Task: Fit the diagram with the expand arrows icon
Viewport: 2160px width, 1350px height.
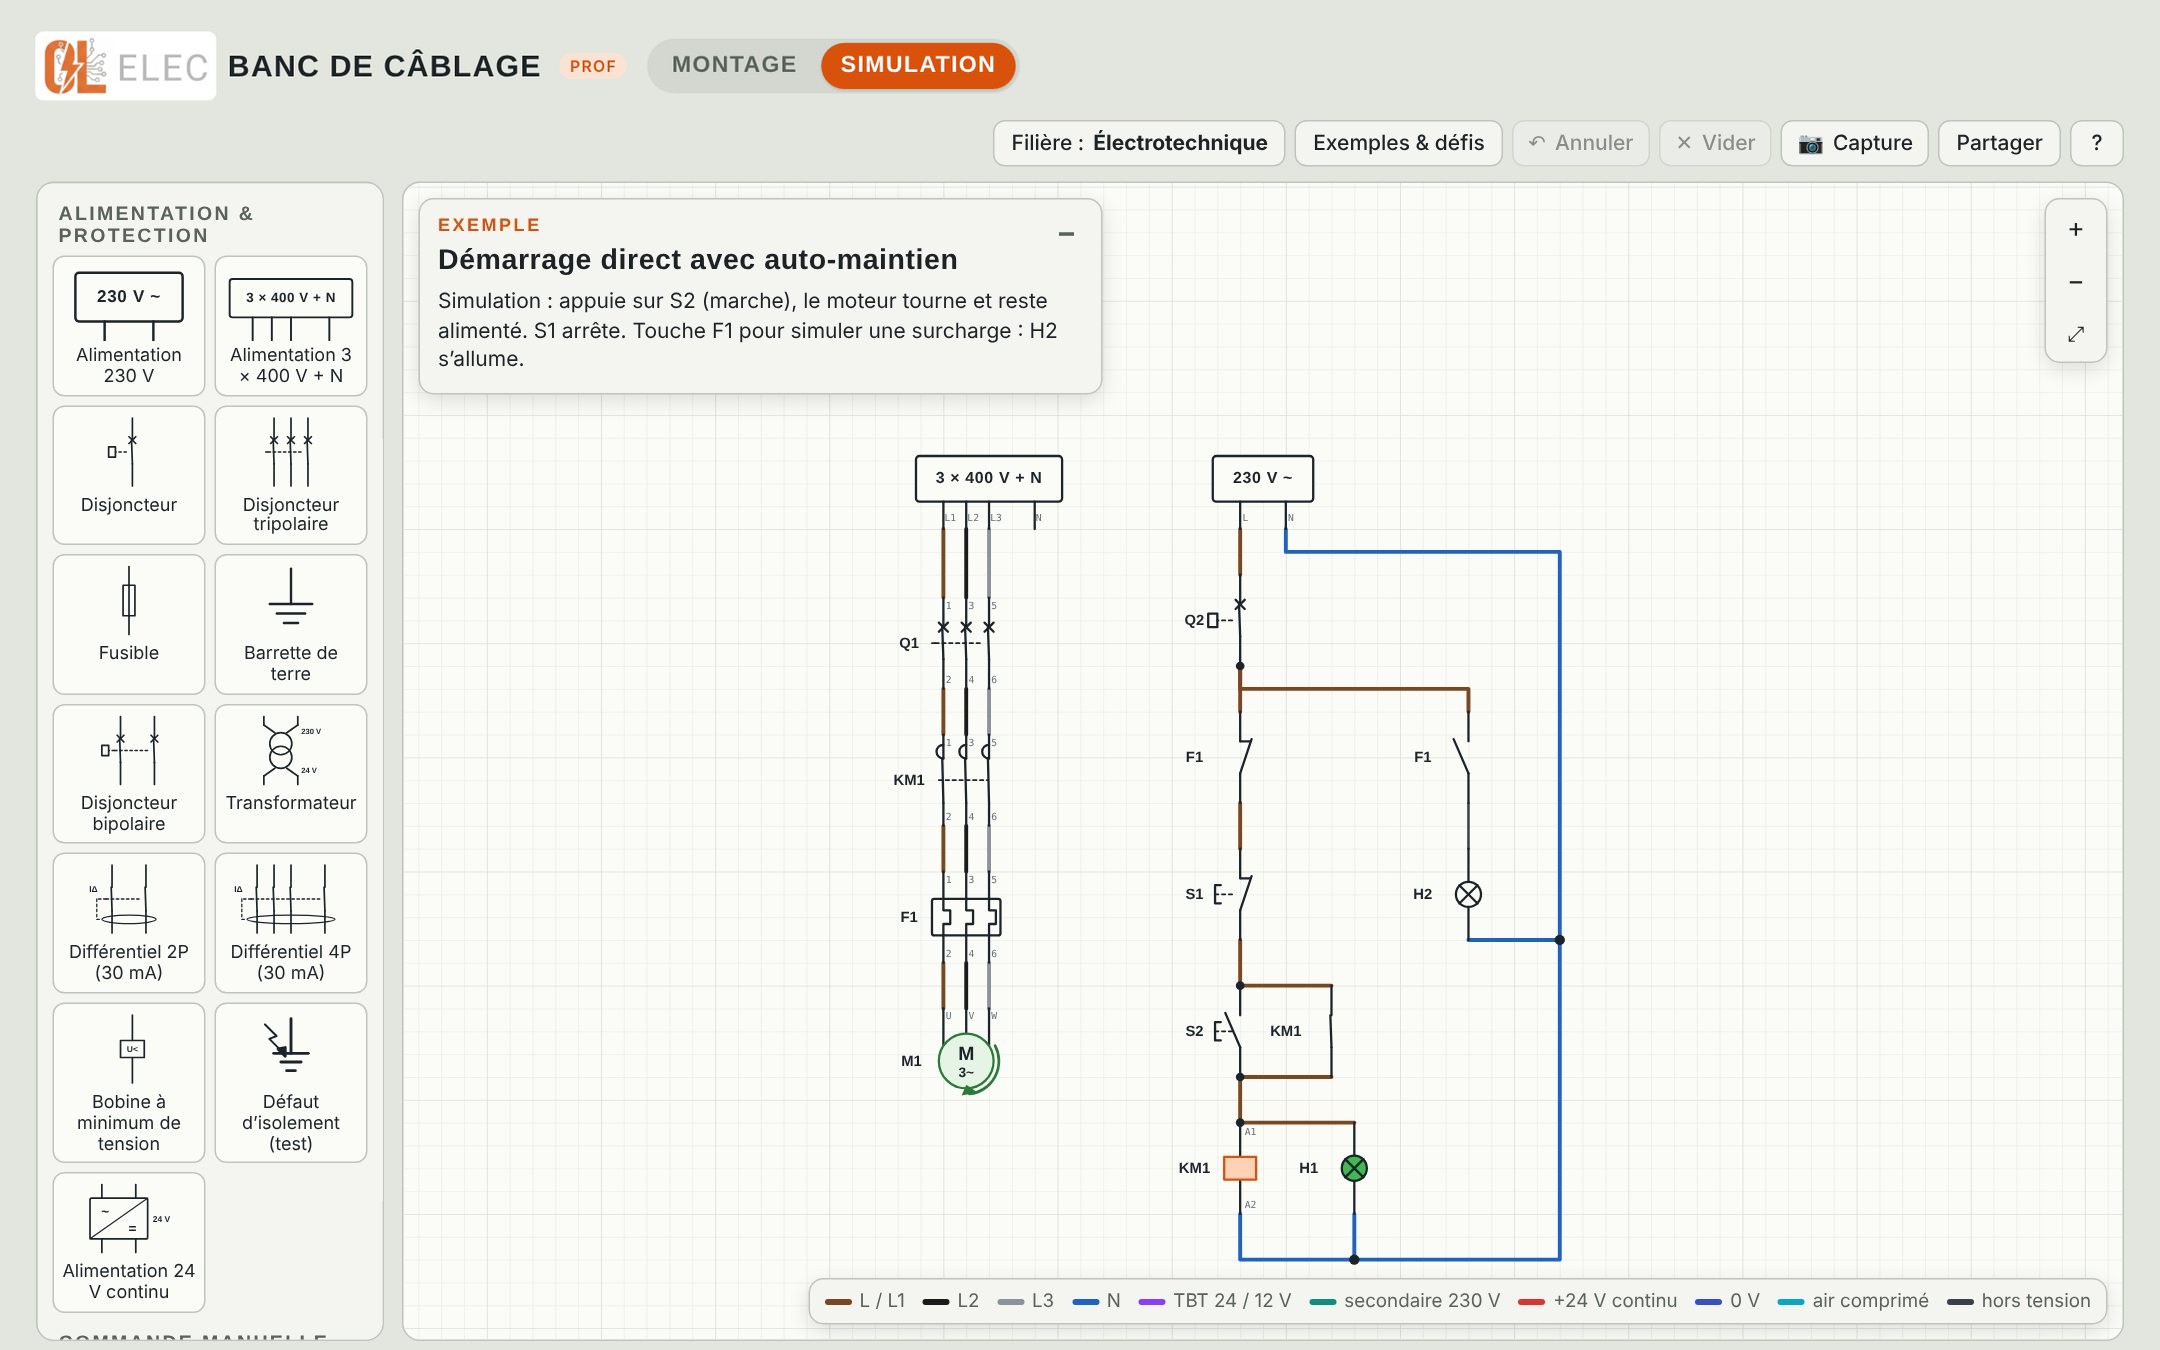Action: [2076, 334]
